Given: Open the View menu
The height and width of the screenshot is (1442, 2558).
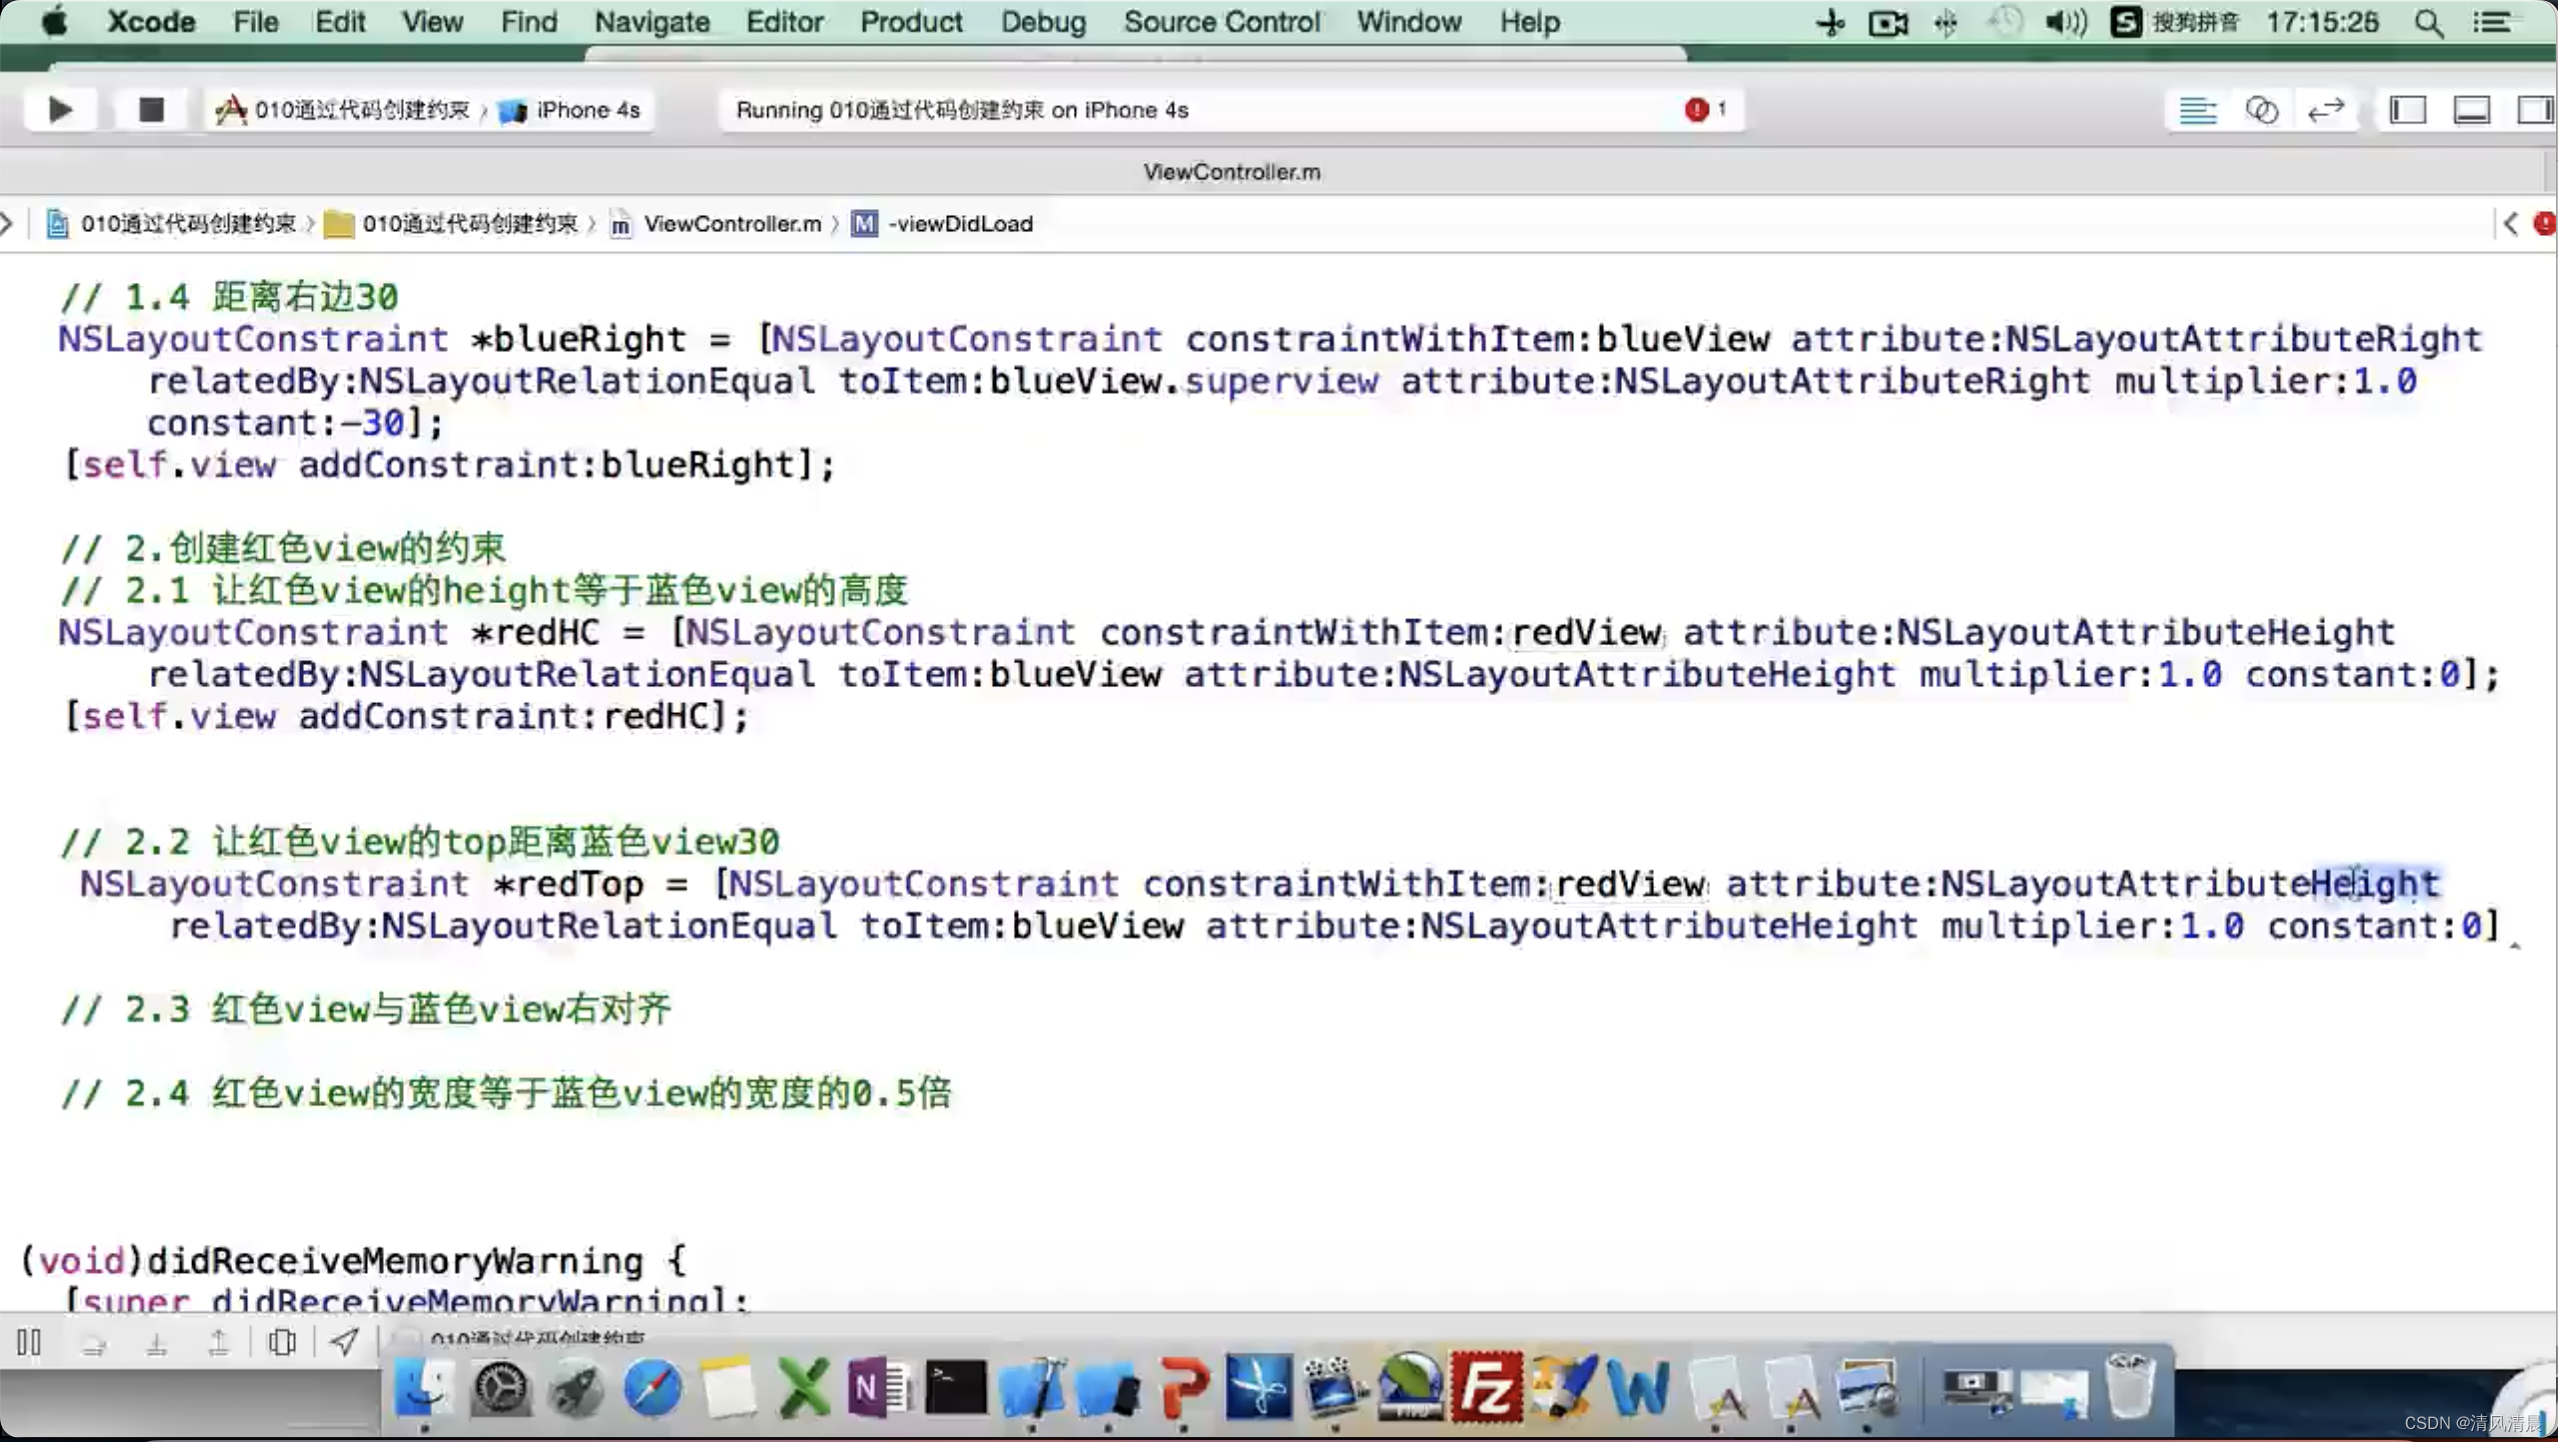Looking at the screenshot, I should coord(432,21).
